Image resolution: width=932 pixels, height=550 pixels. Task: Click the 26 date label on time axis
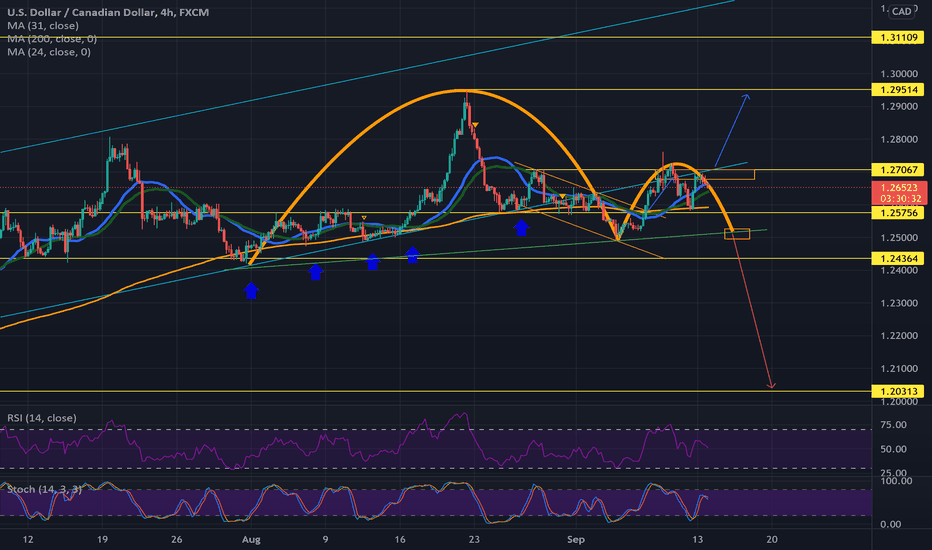pos(177,540)
